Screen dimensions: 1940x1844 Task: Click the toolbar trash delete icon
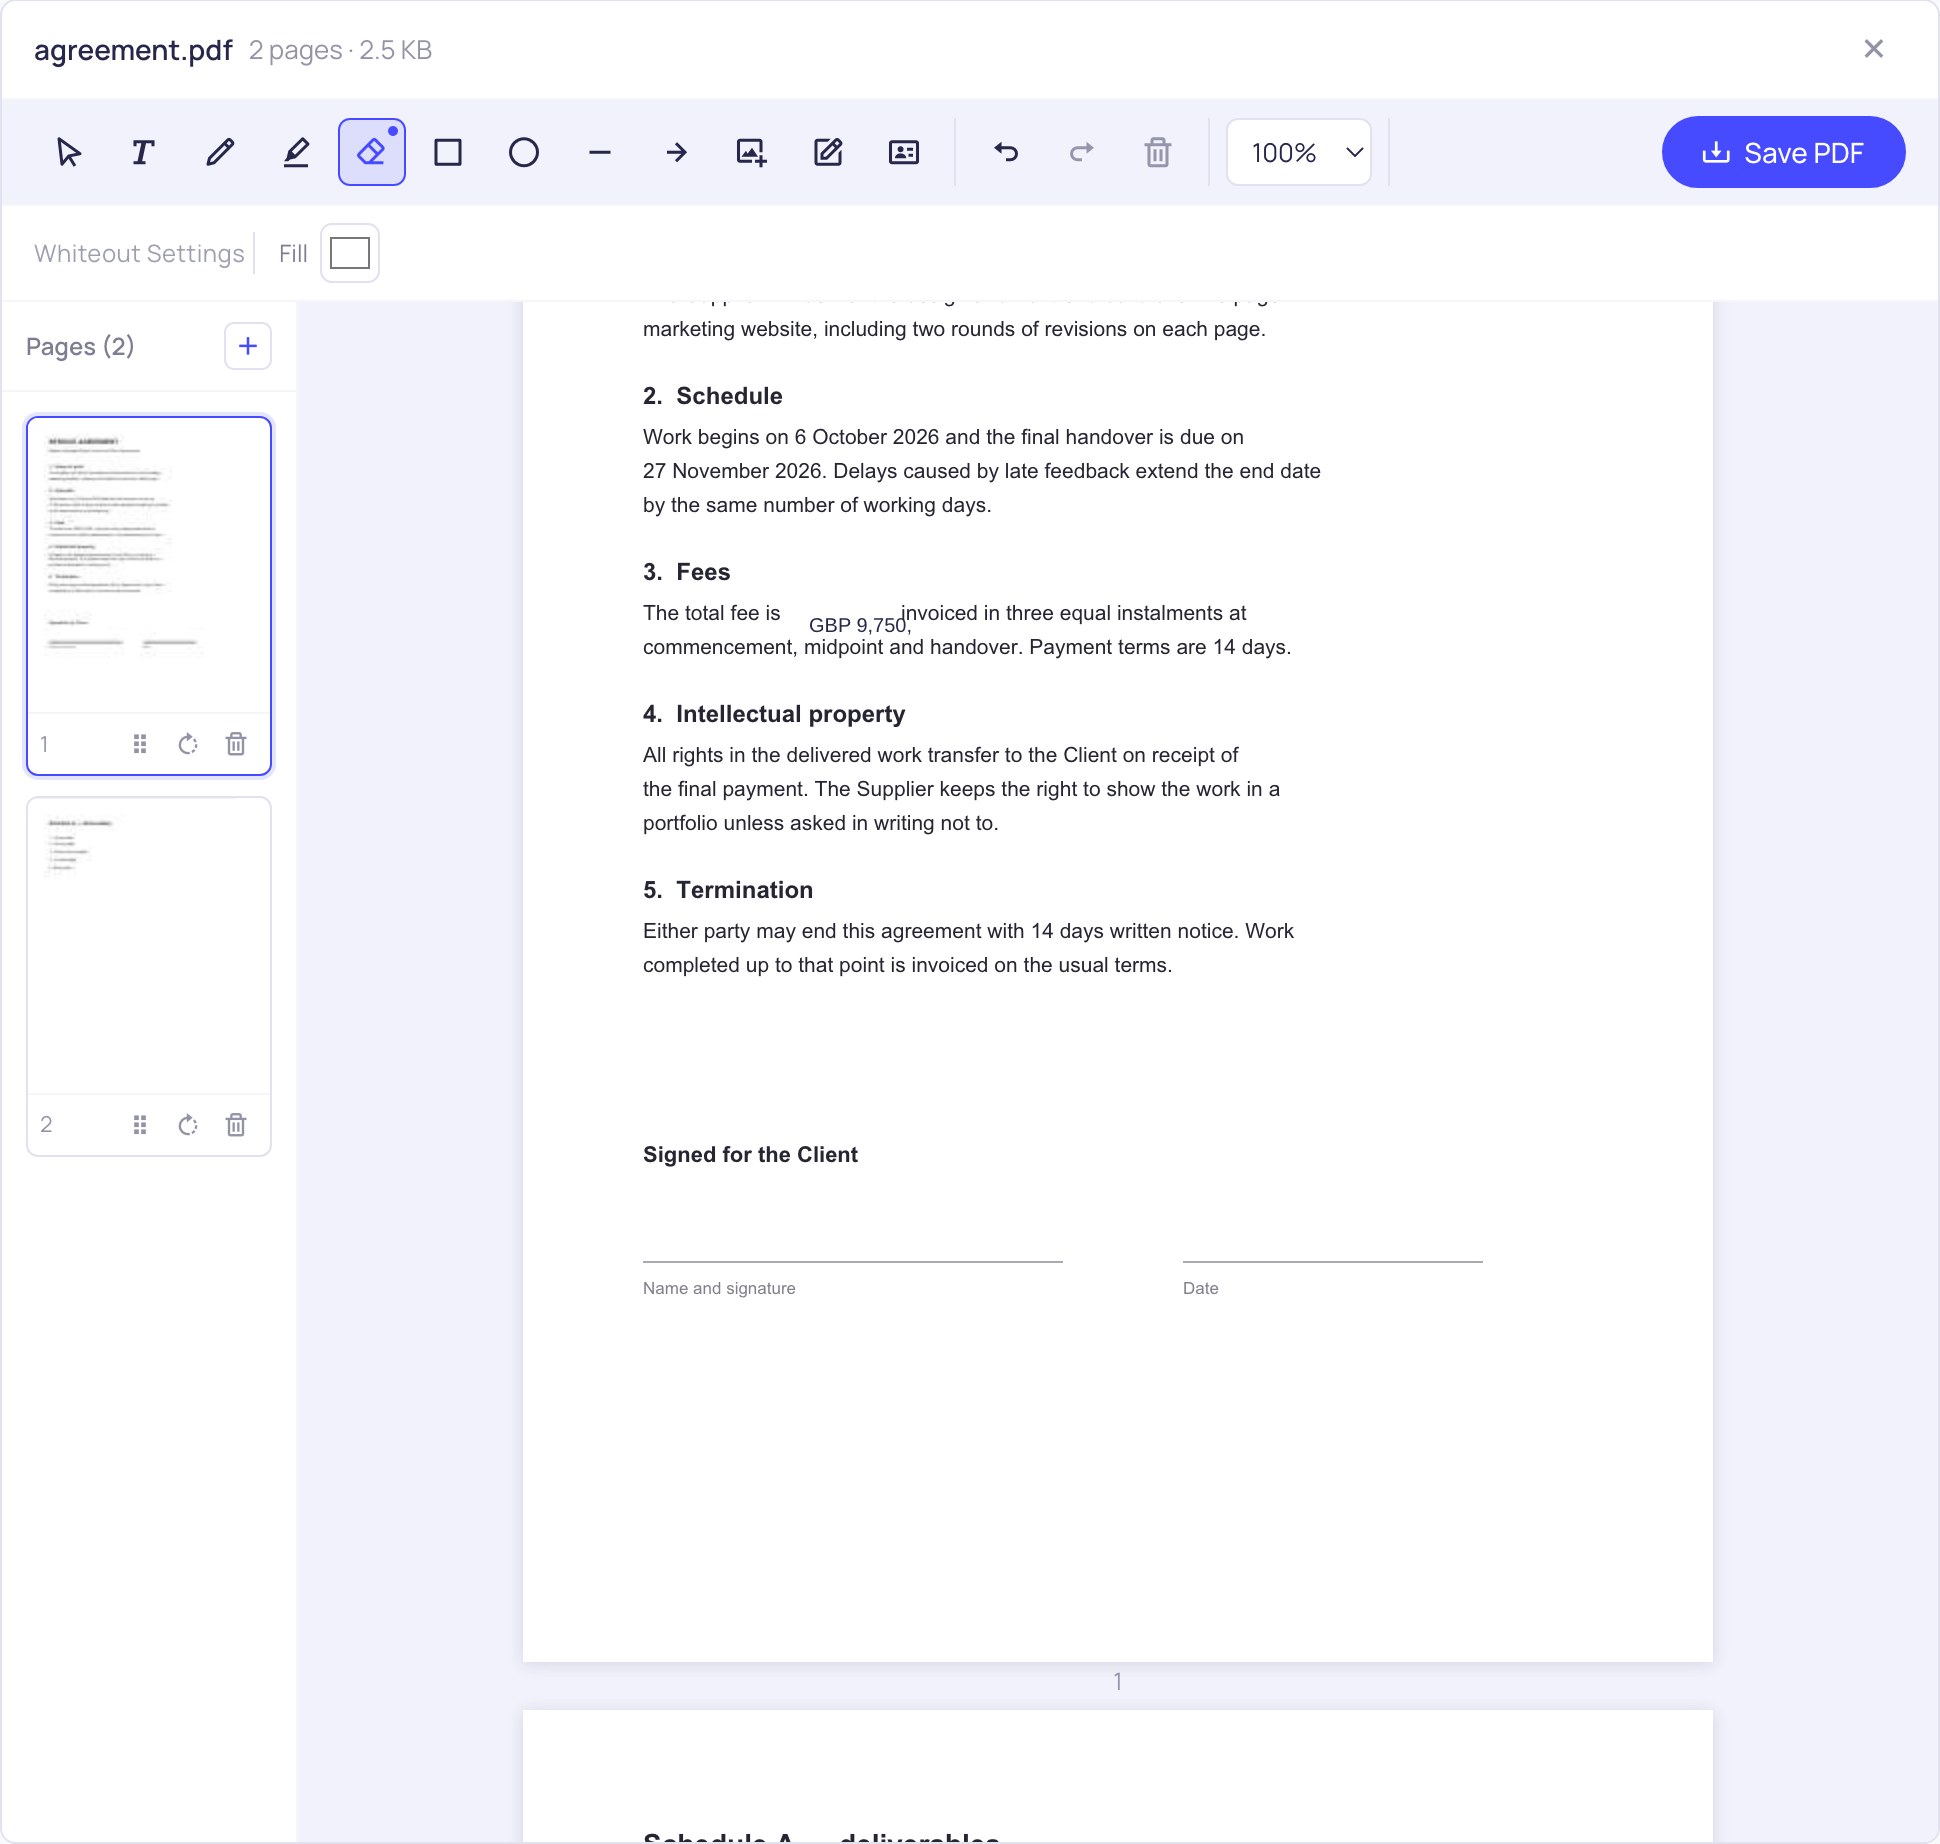point(1158,152)
